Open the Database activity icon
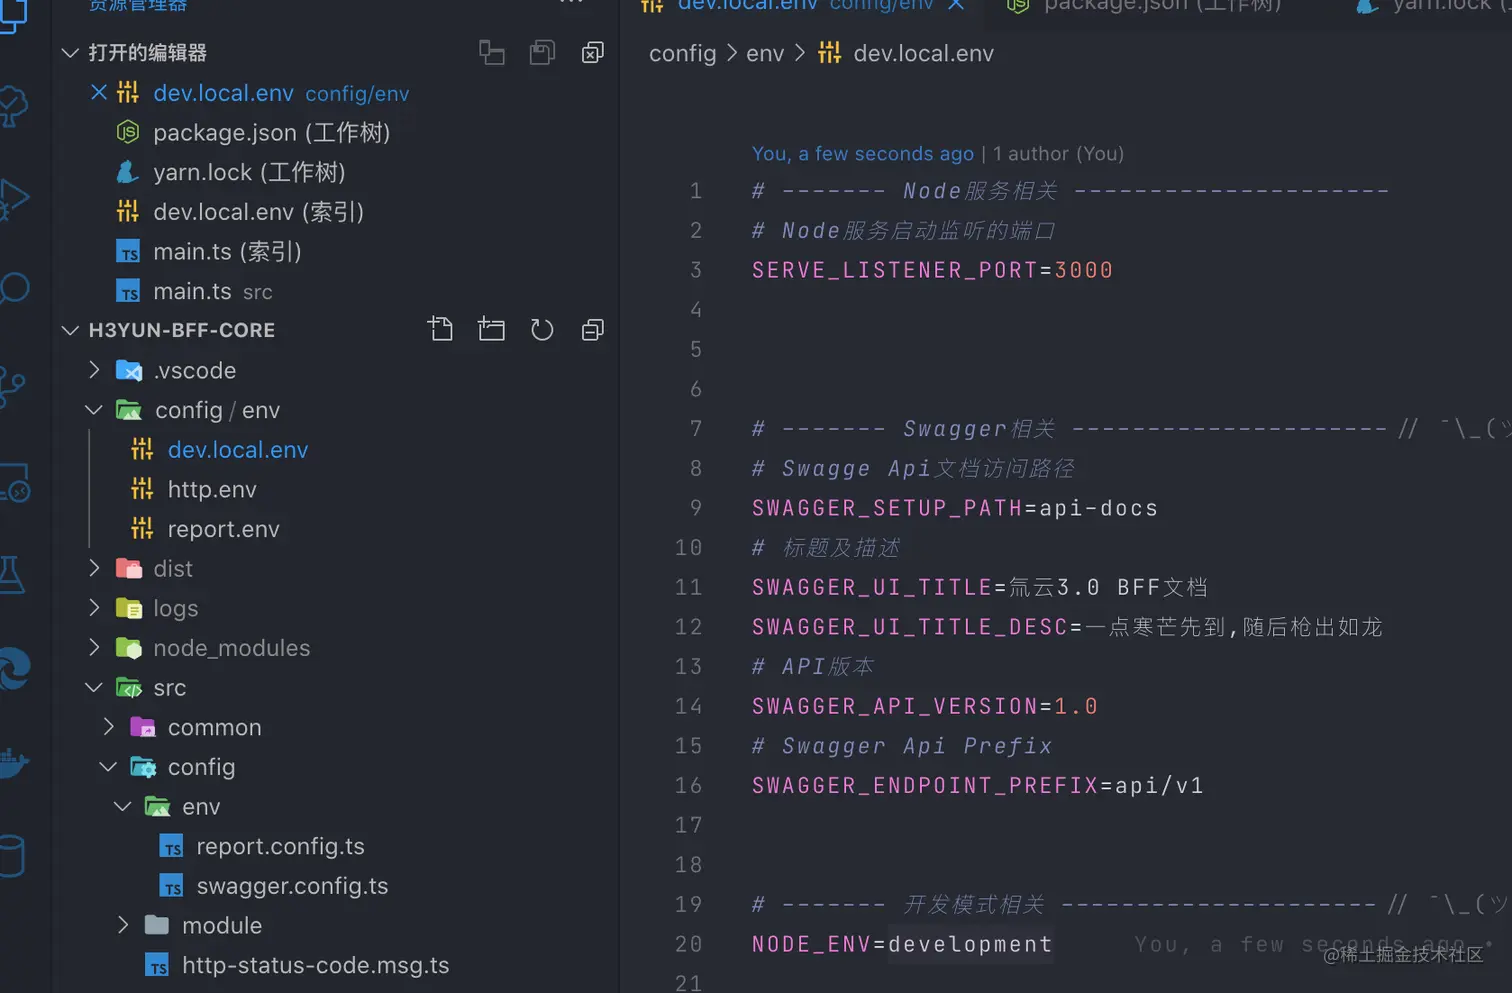This screenshot has height=993, width=1512. click(x=11, y=856)
